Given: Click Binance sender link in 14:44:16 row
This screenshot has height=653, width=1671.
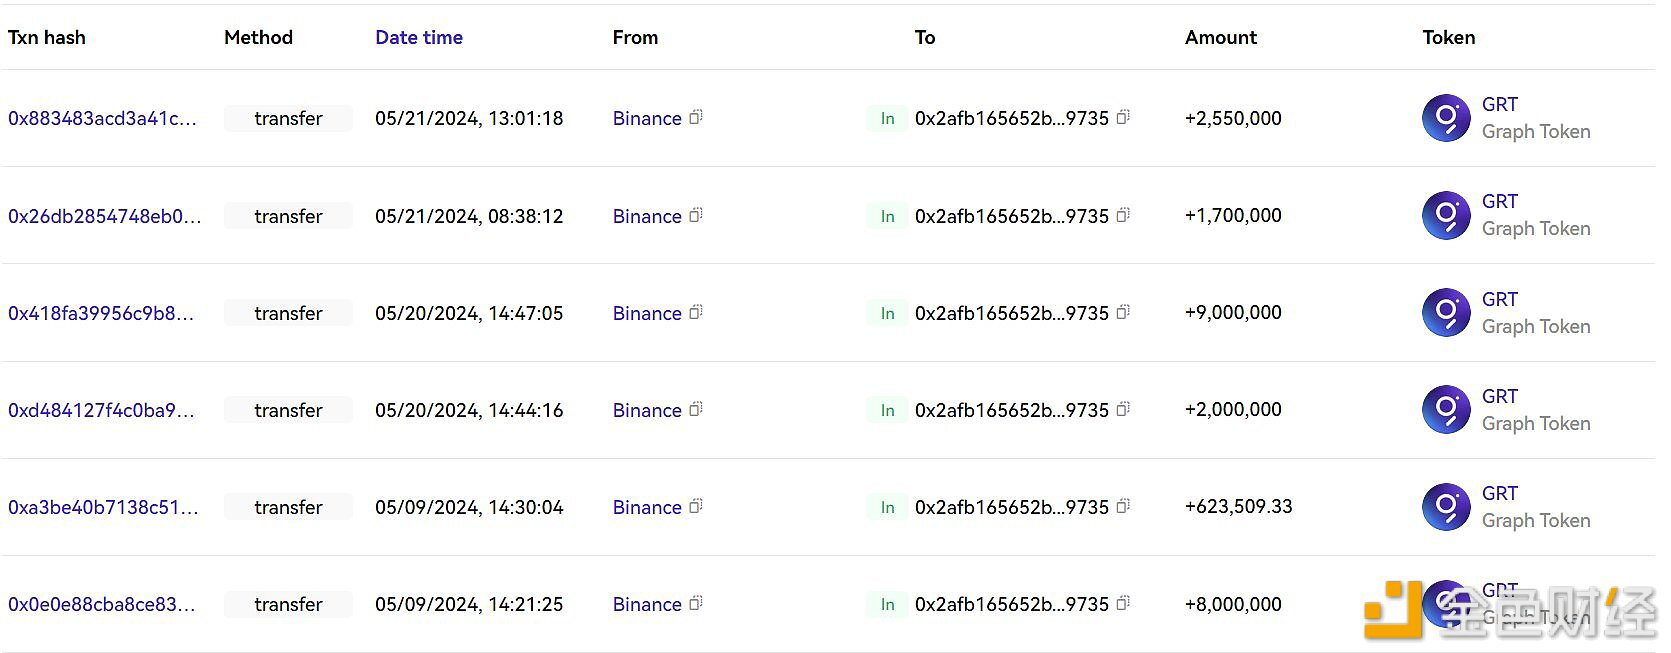Looking at the screenshot, I should (x=647, y=410).
